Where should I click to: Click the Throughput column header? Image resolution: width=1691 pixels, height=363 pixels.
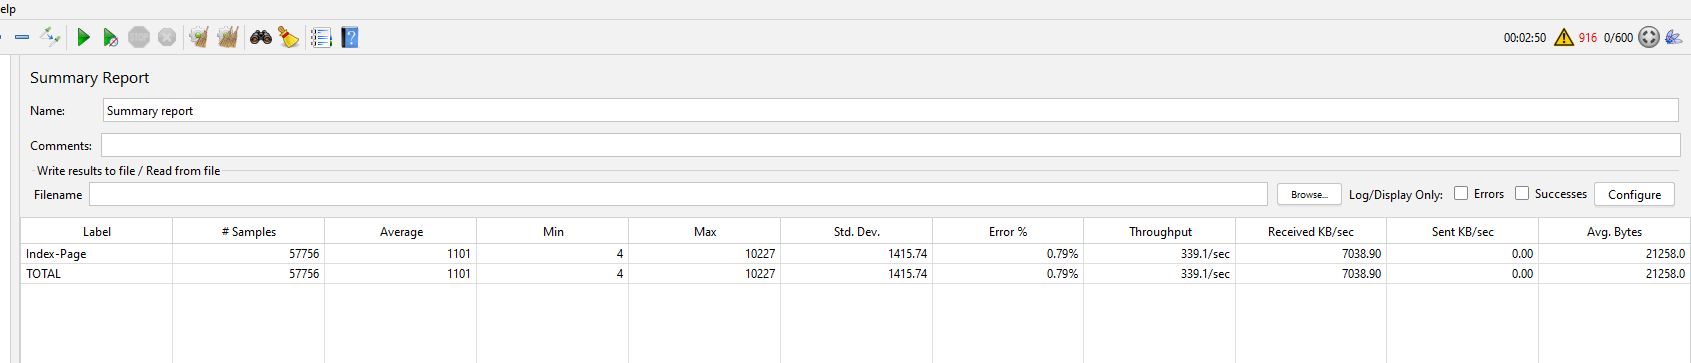point(1160,231)
